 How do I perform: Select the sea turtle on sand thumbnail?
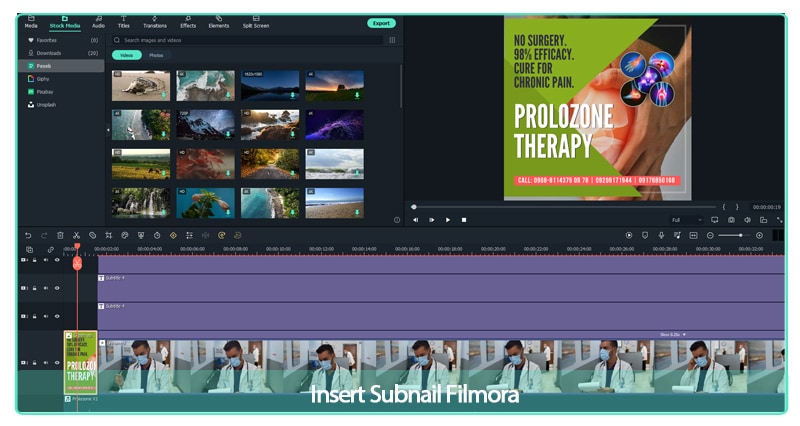(141, 85)
